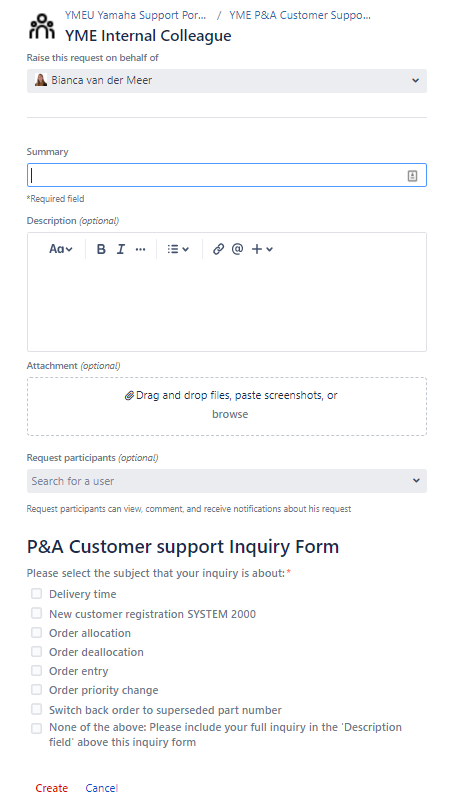The height and width of the screenshot is (812, 456).
Task: Tick the Order allocation checkbox
Action: click(36, 632)
